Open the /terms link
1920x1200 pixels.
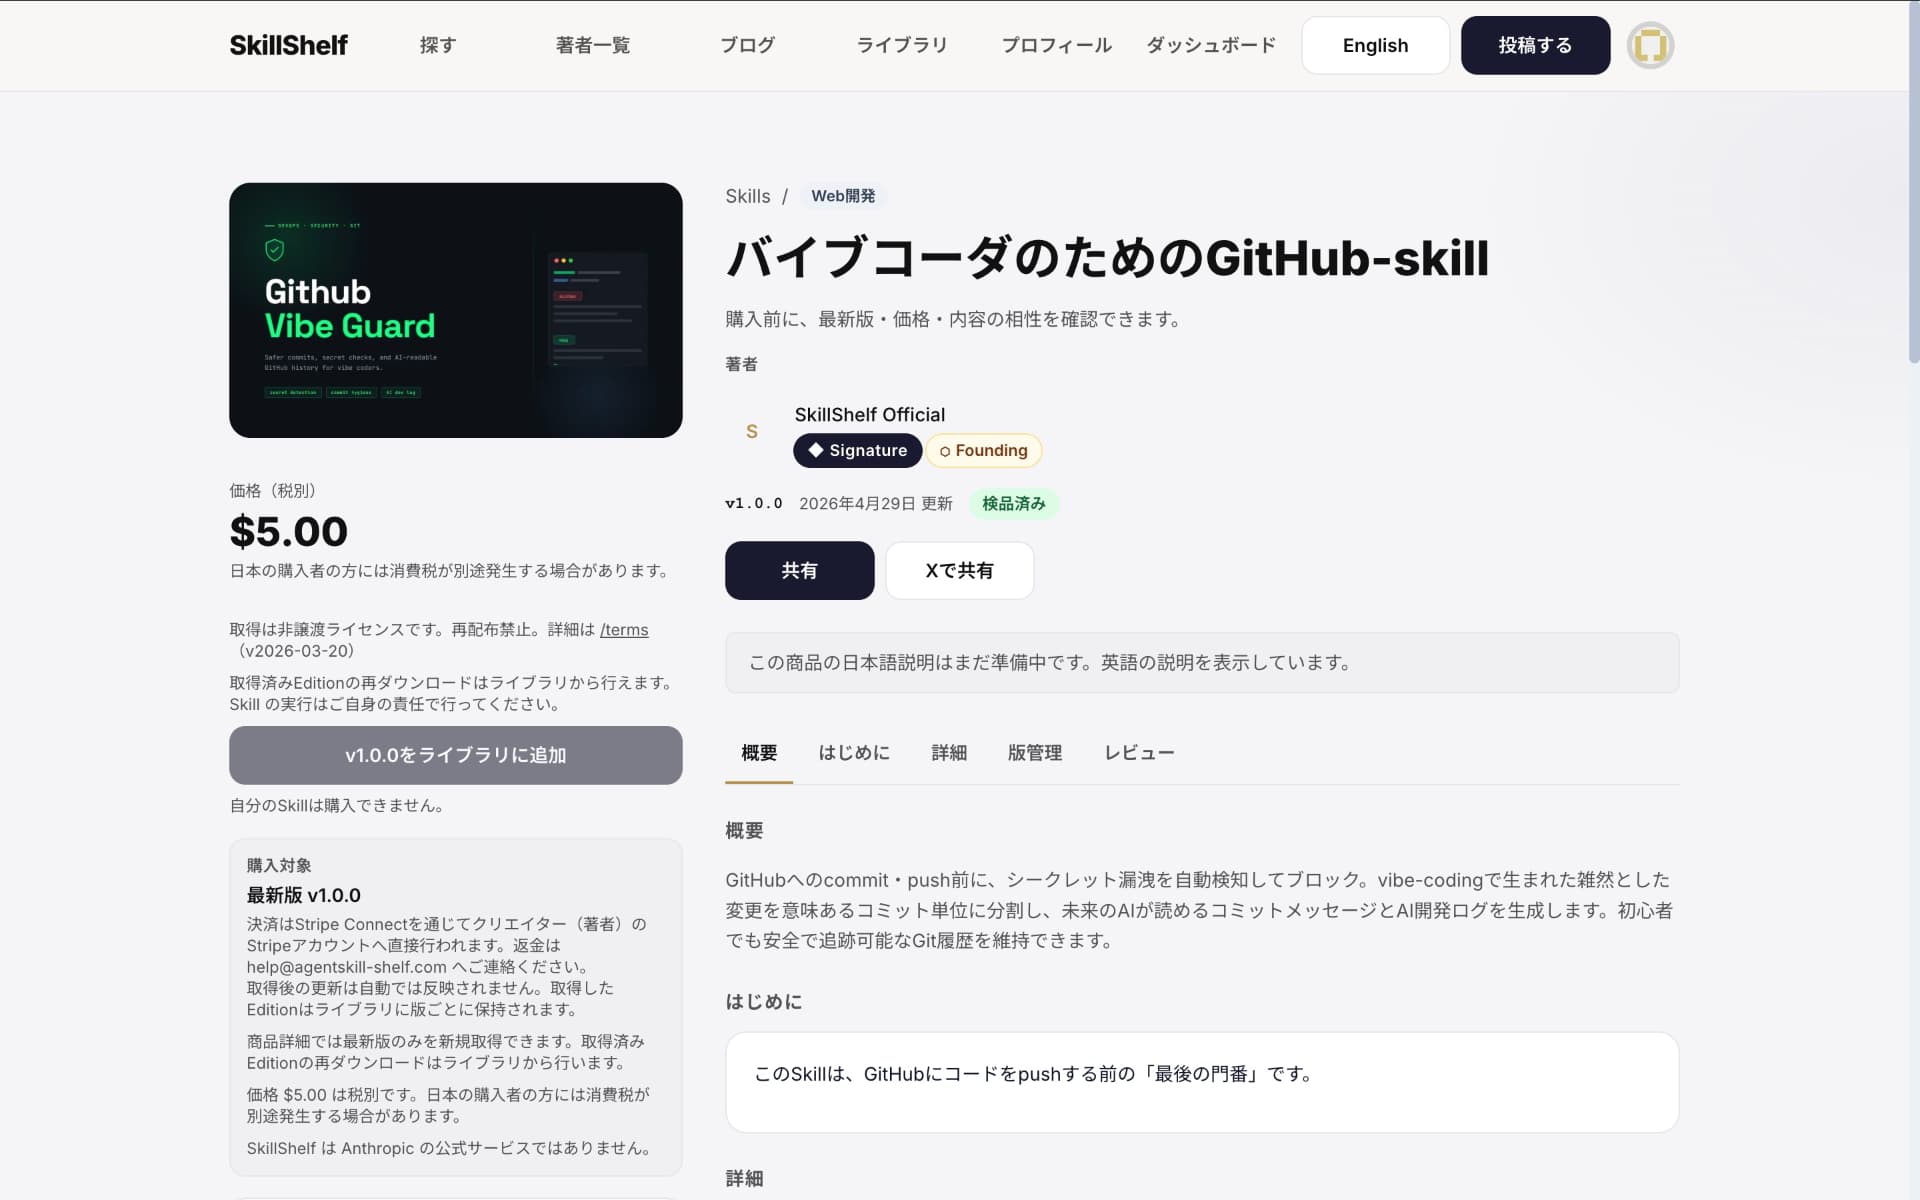624,629
